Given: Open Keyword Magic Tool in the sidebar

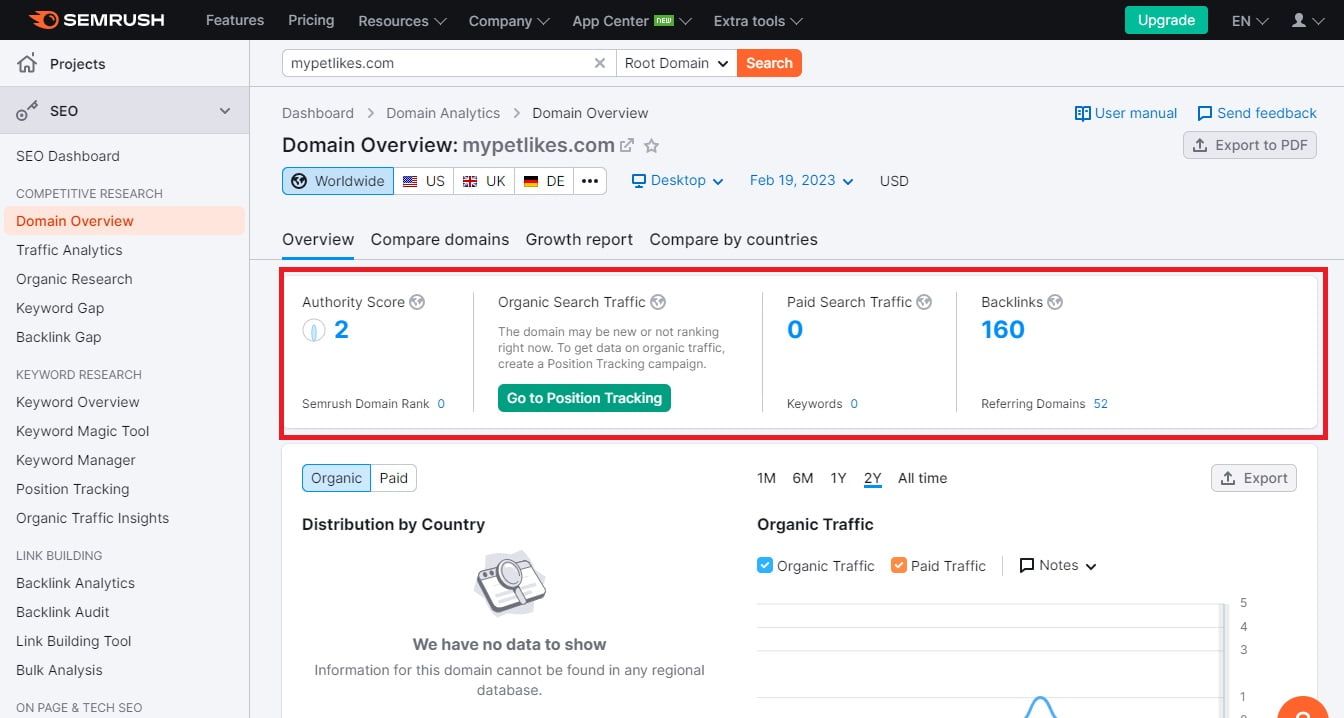Looking at the screenshot, I should (82, 431).
